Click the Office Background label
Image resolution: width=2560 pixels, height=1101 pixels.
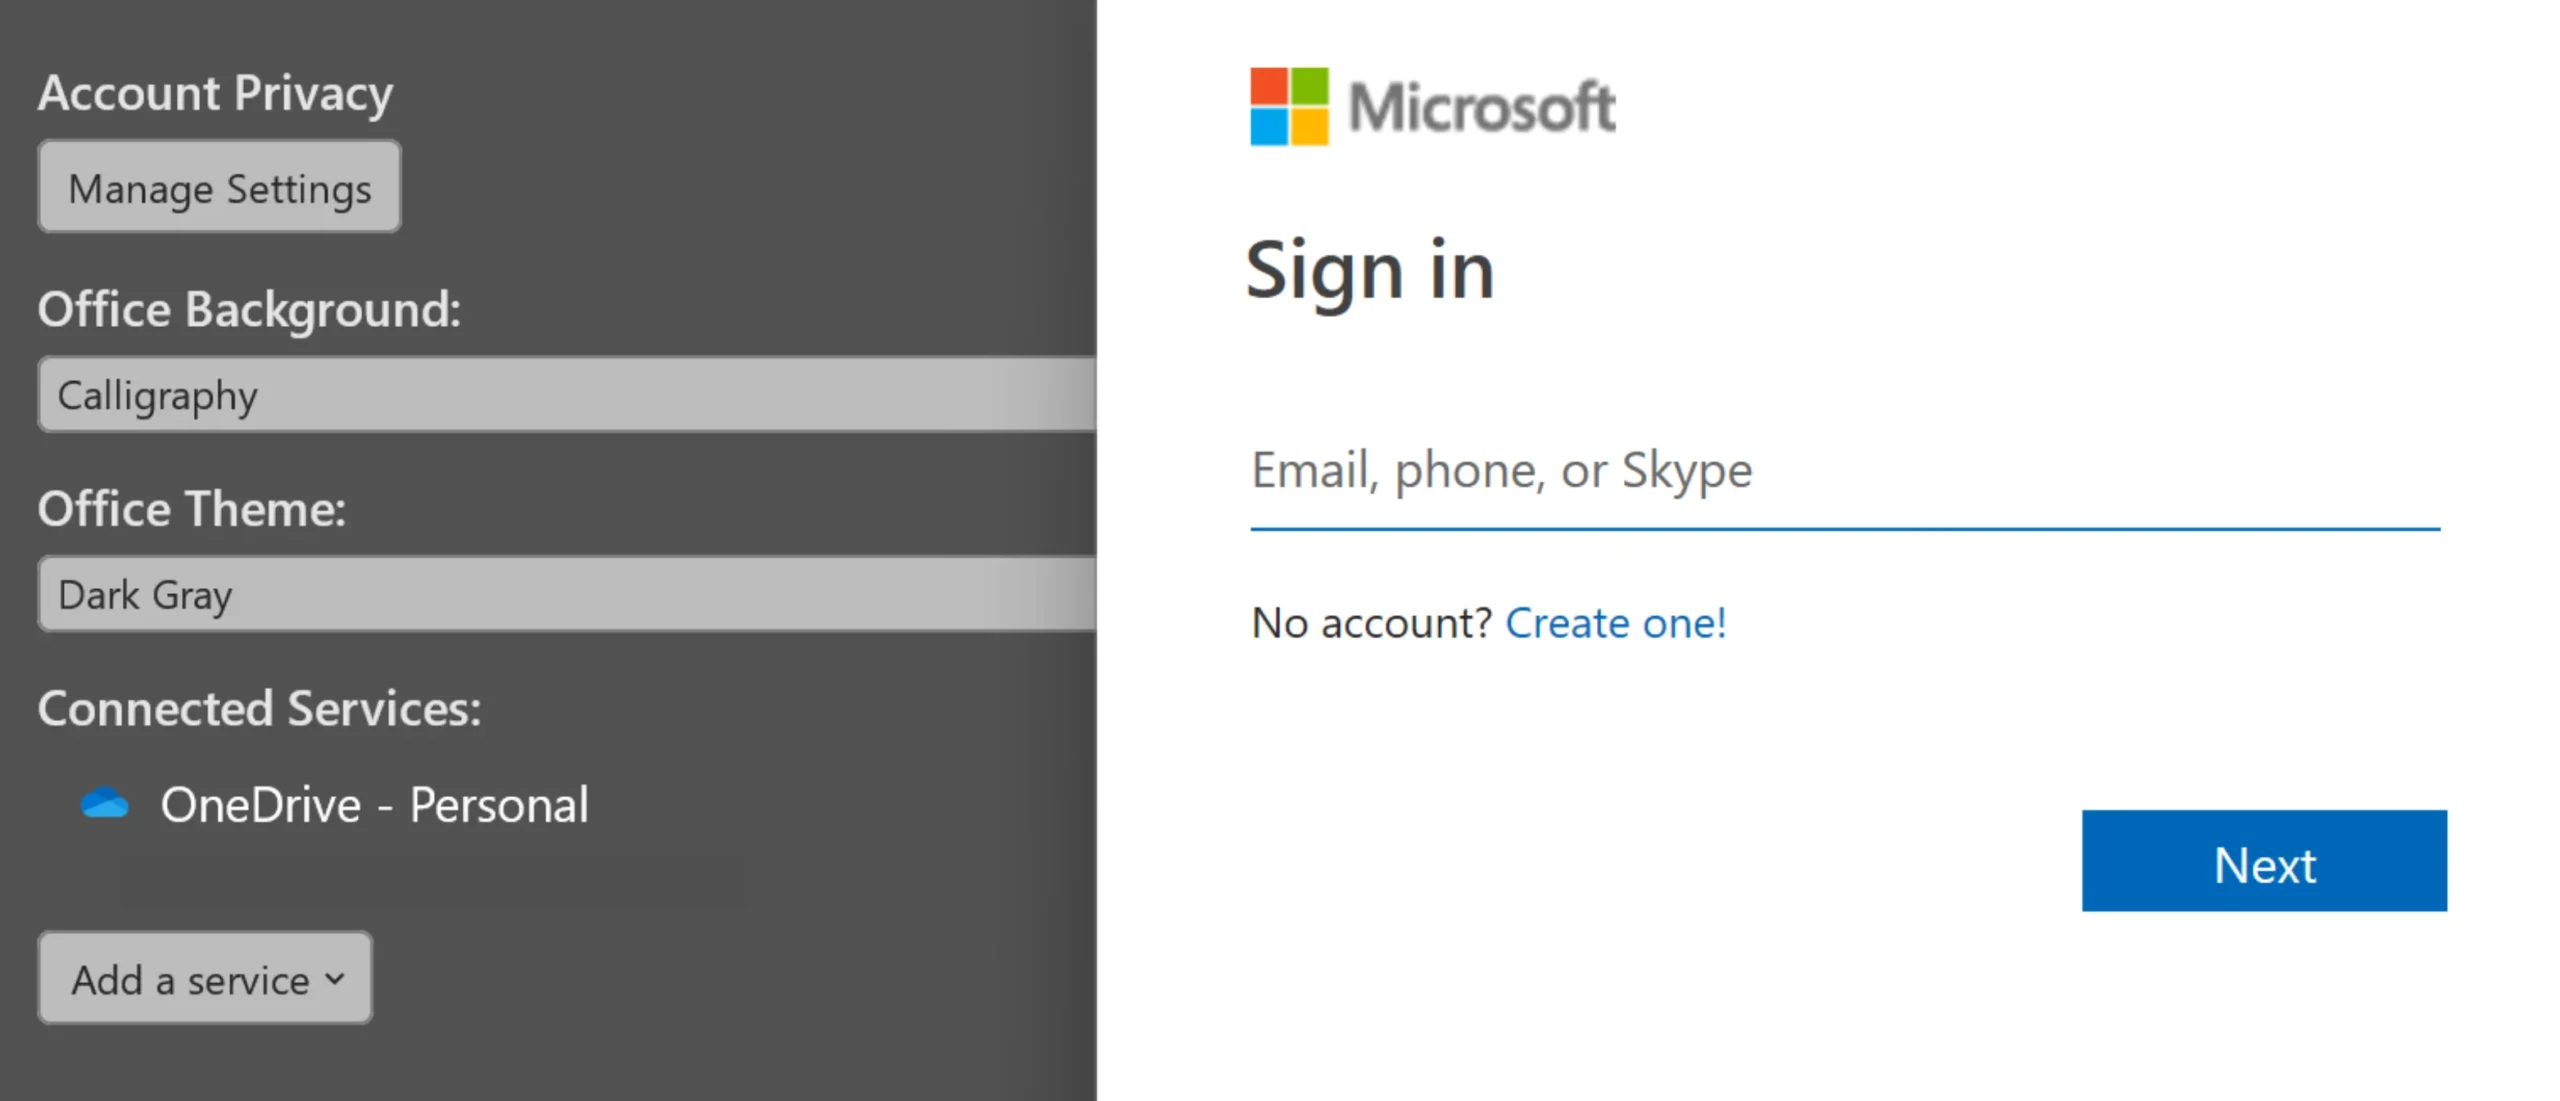tap(249, 309)
